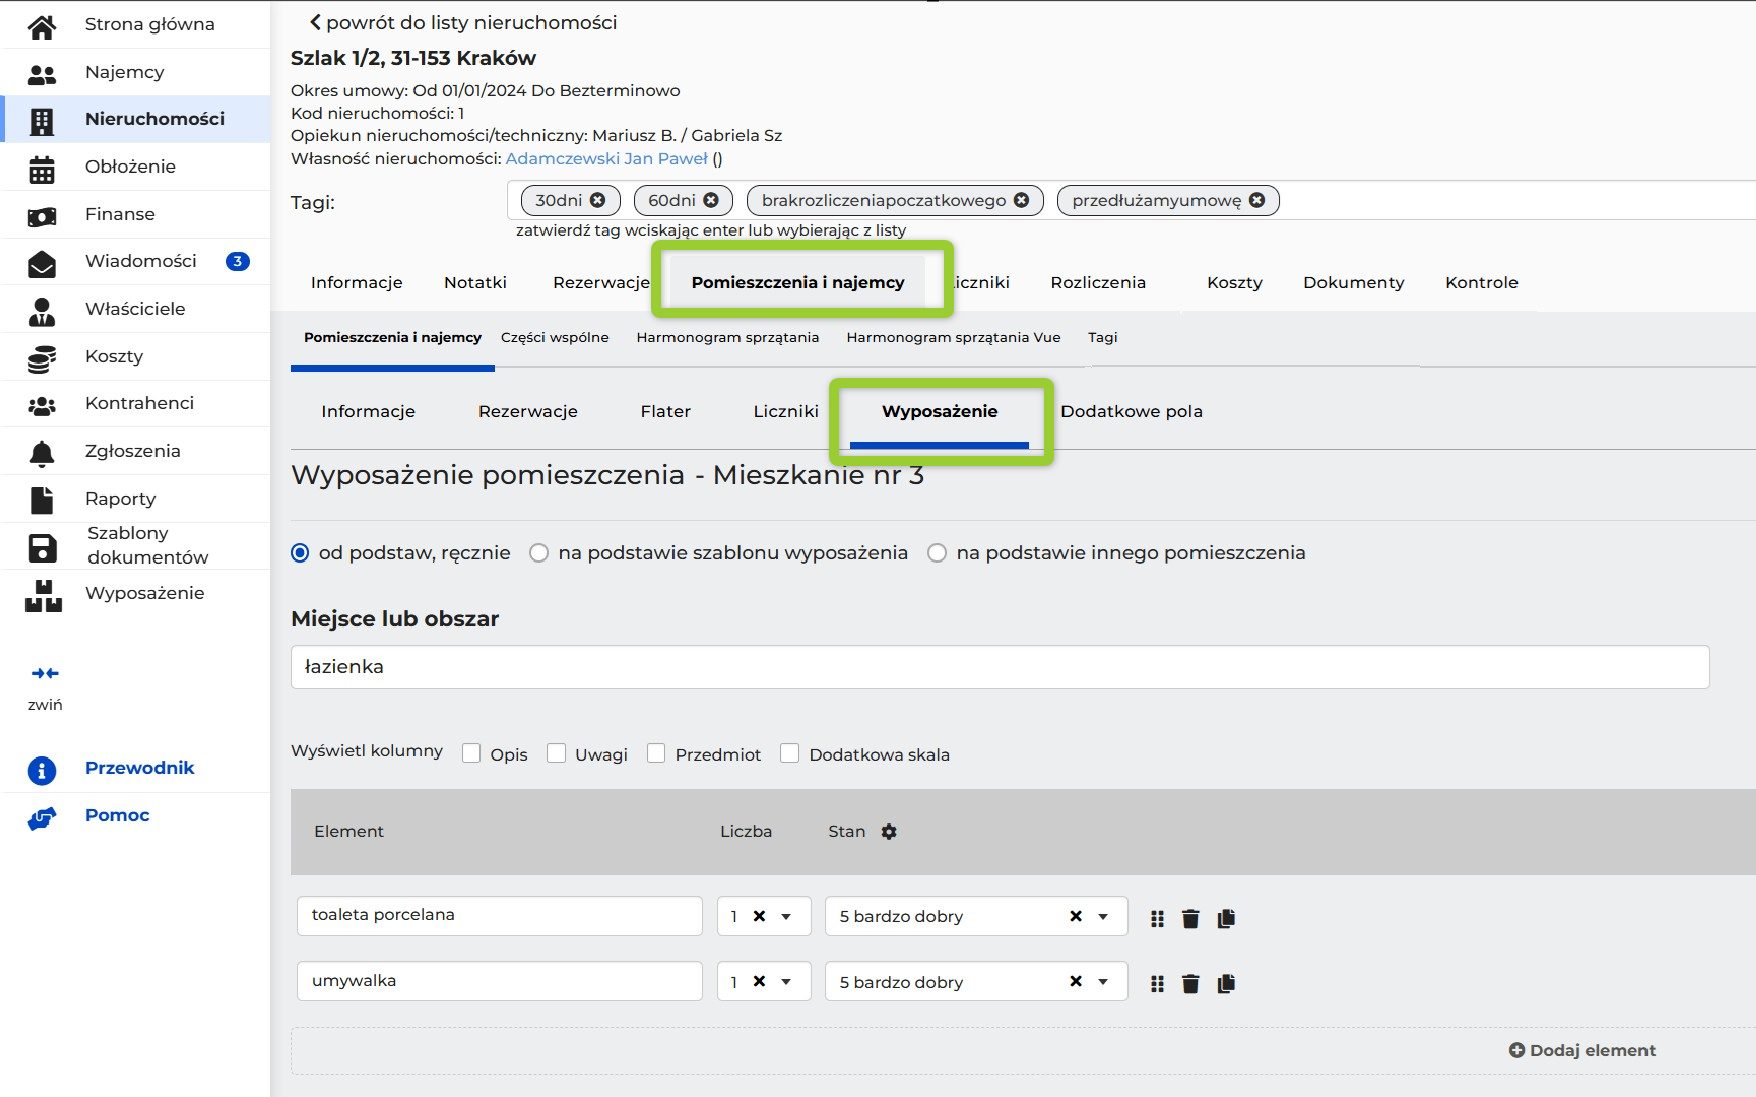The height and width of the screenshot is (1097, 1756).
Task: Expand Stan dropdown for toaleta porcelana
Action: pyautogui.click(x=1103, y=916)
